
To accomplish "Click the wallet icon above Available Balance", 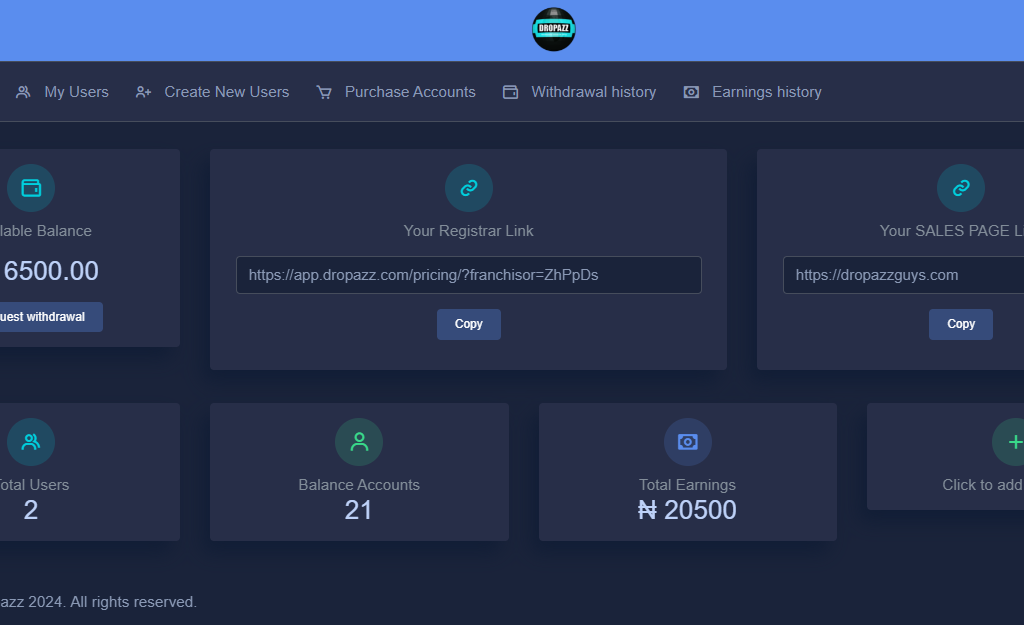I will point(31,188).
